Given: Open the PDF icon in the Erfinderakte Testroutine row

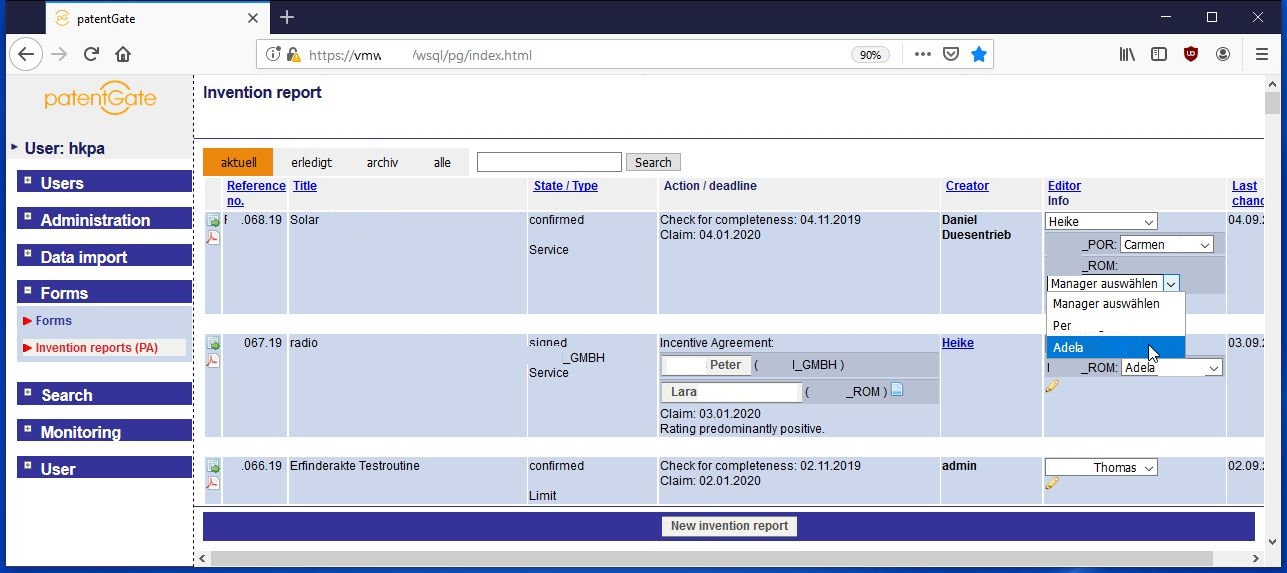Looking at the screenshot, I should click(213, 483).
